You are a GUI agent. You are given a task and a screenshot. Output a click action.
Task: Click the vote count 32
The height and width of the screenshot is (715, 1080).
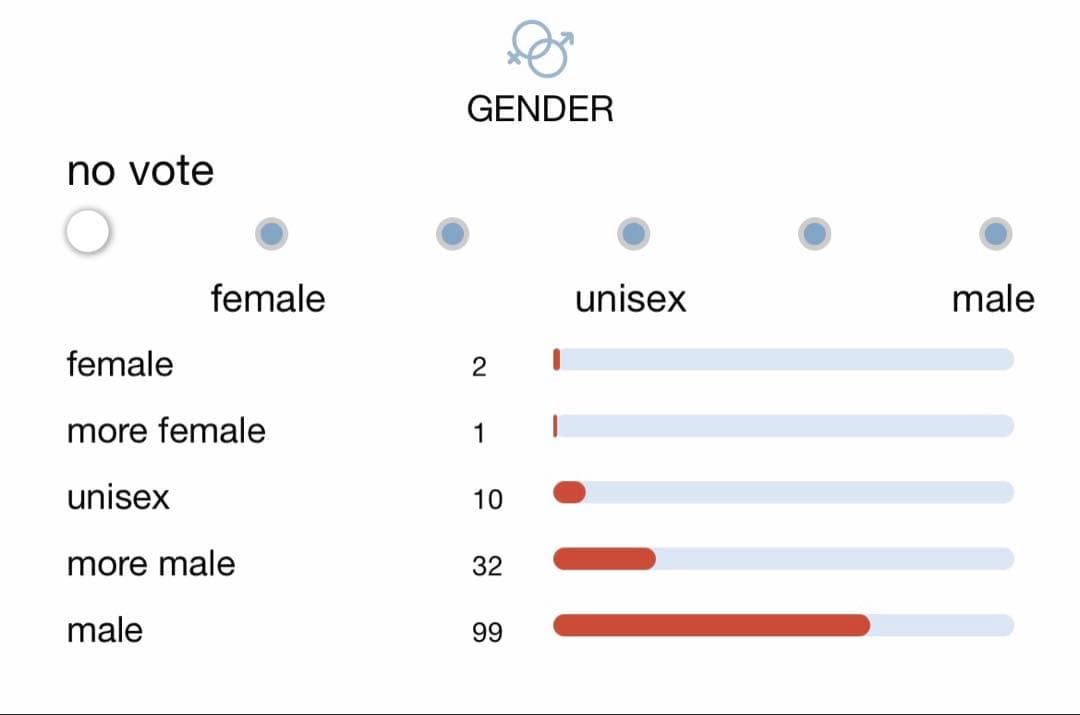pos(487,566)
